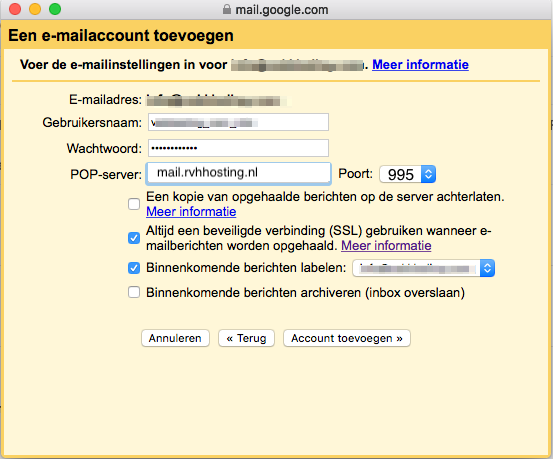The width and height of the screenshot is (553, 459).
Task: Select the Poort combo box showing 995
Action: [408, 174]
